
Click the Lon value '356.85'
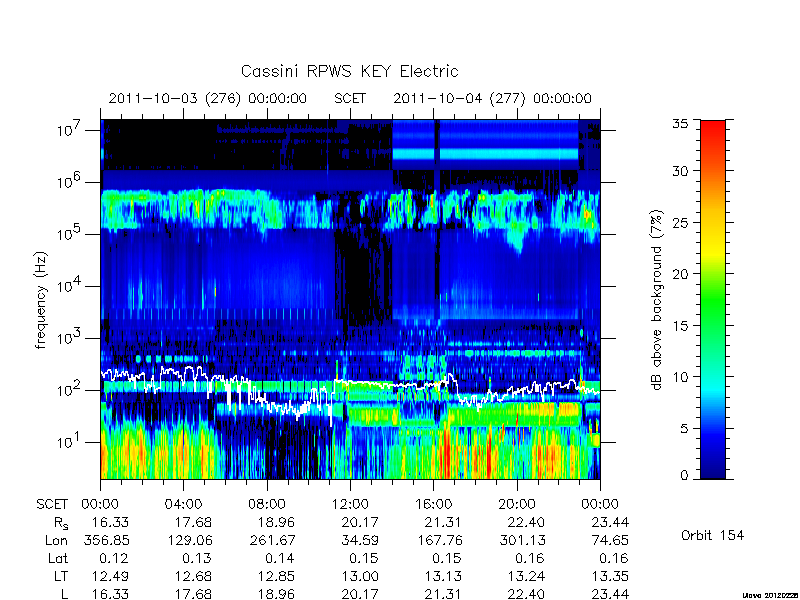106,540
